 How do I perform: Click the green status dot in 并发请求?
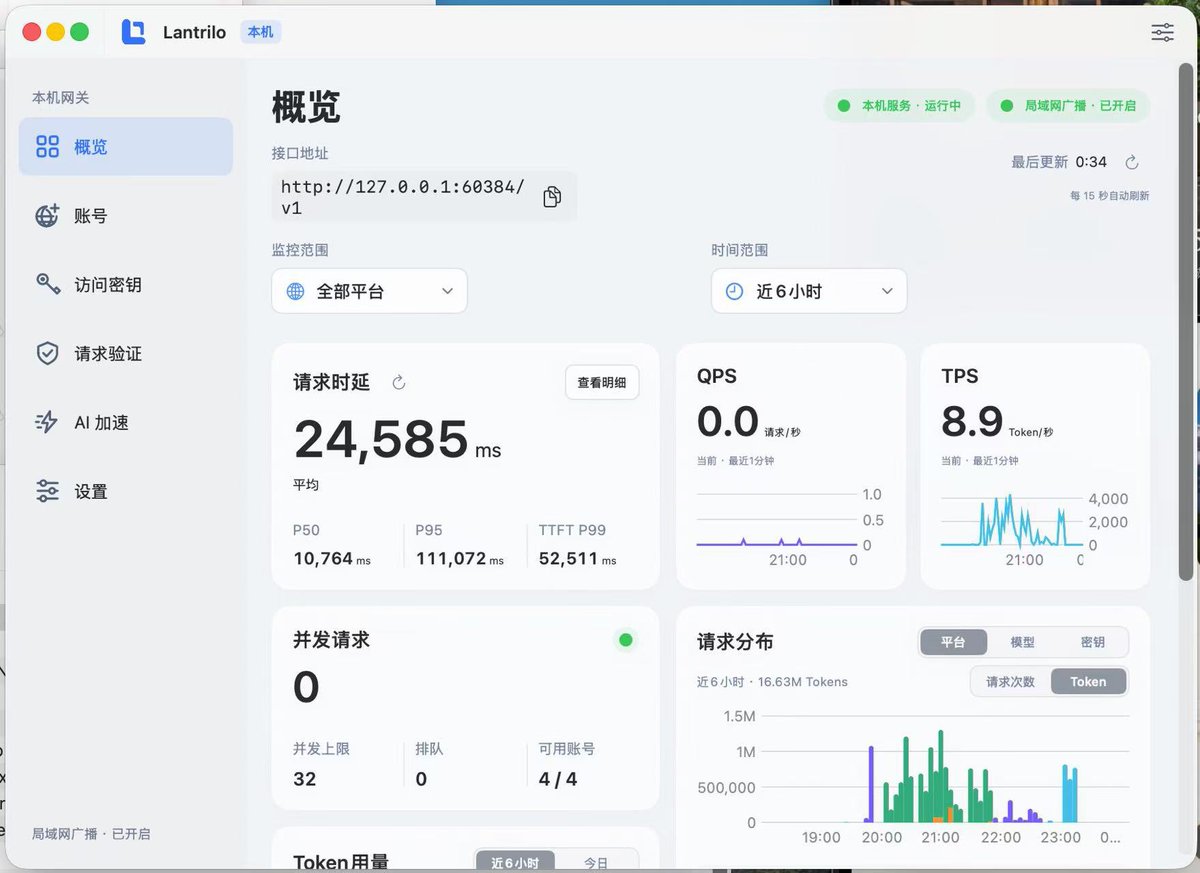click(x=626, y=640)
